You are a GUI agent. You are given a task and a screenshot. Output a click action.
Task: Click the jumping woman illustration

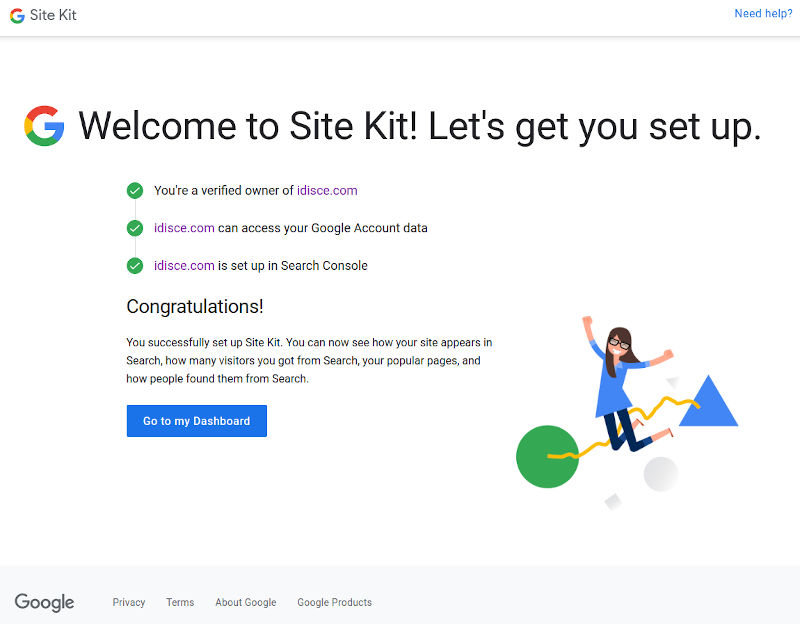coord(627,384)
